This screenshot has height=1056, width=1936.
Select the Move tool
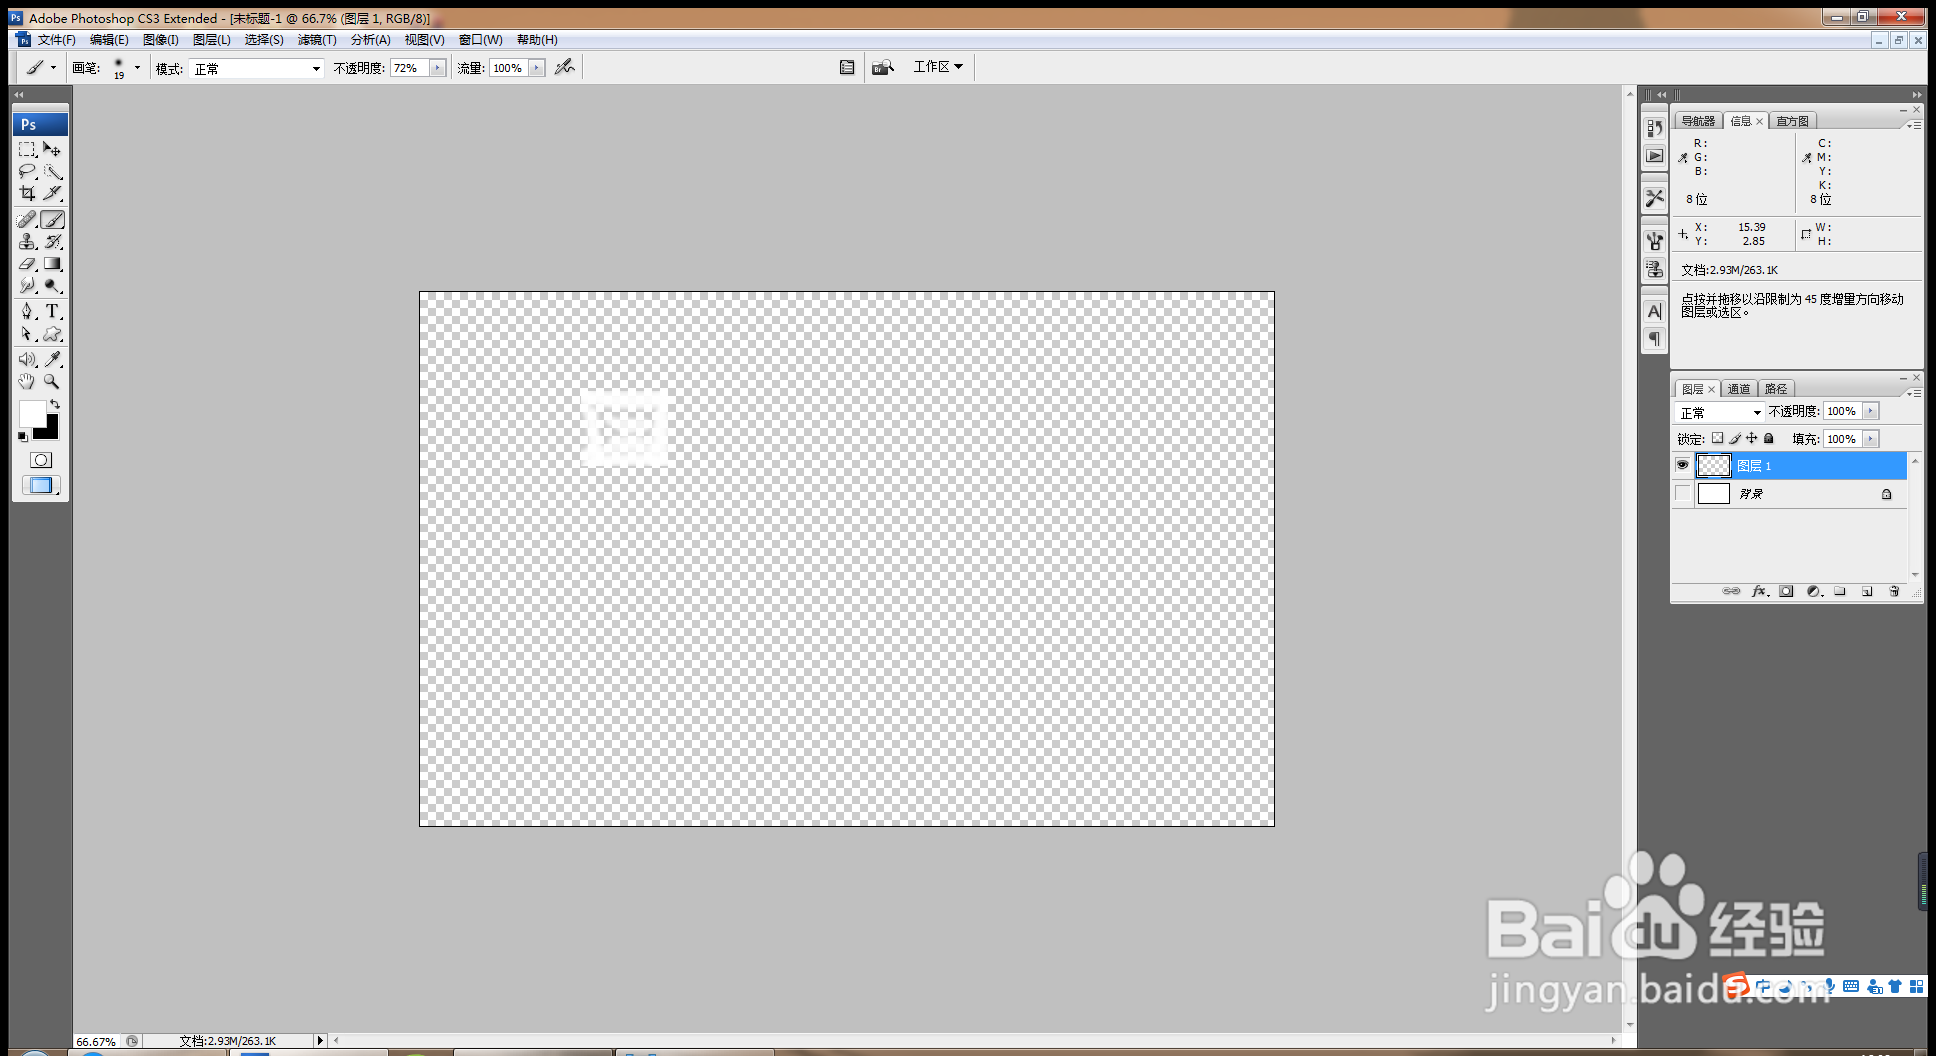pos(53,149)
